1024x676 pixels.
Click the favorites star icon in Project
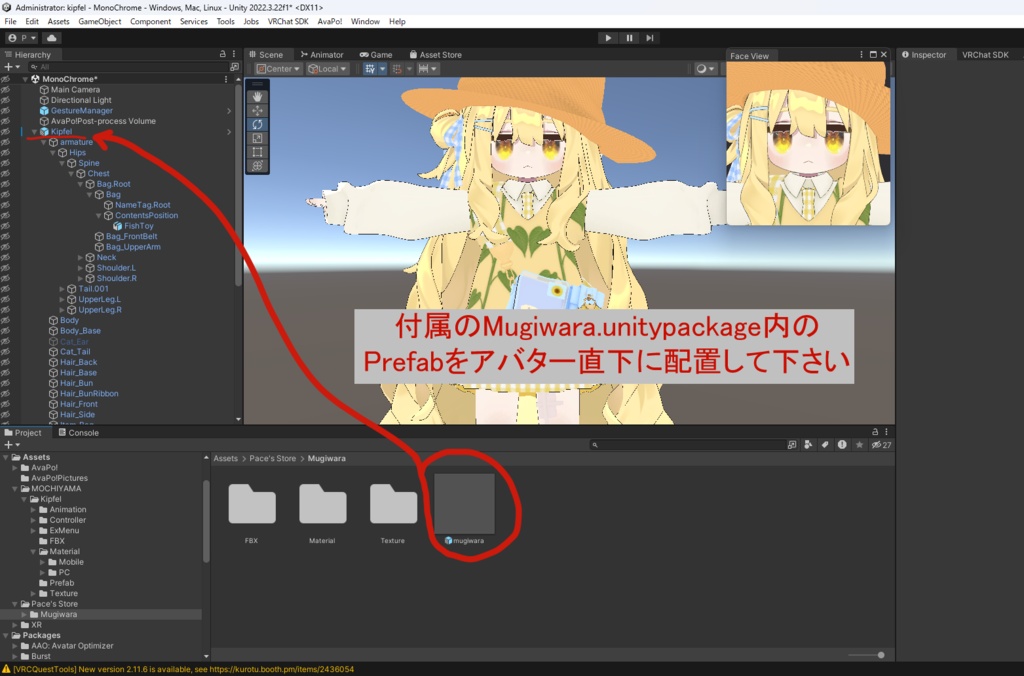(x=859, y=445)
